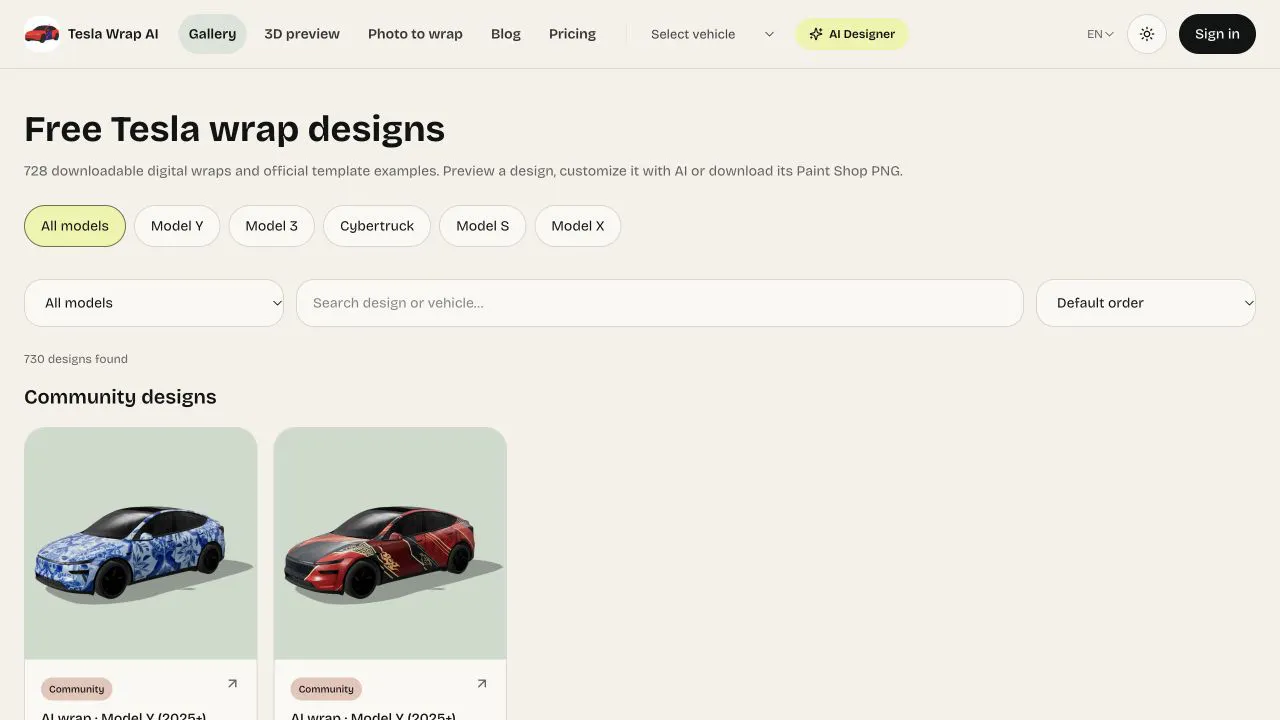Select the All models filter chip
Viewport: 1280px width, 720px height.
click(75, 226)
